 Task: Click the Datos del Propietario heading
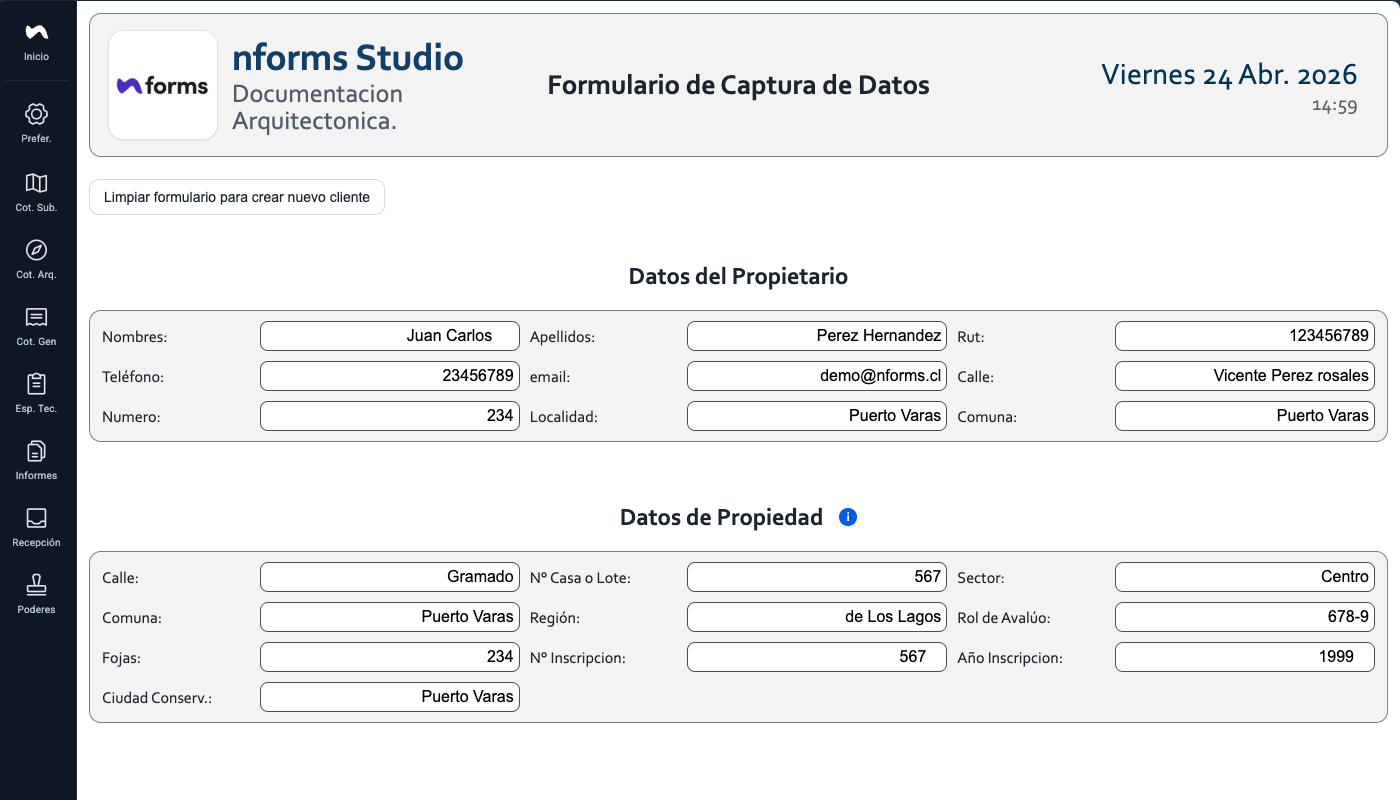point(738,276)
